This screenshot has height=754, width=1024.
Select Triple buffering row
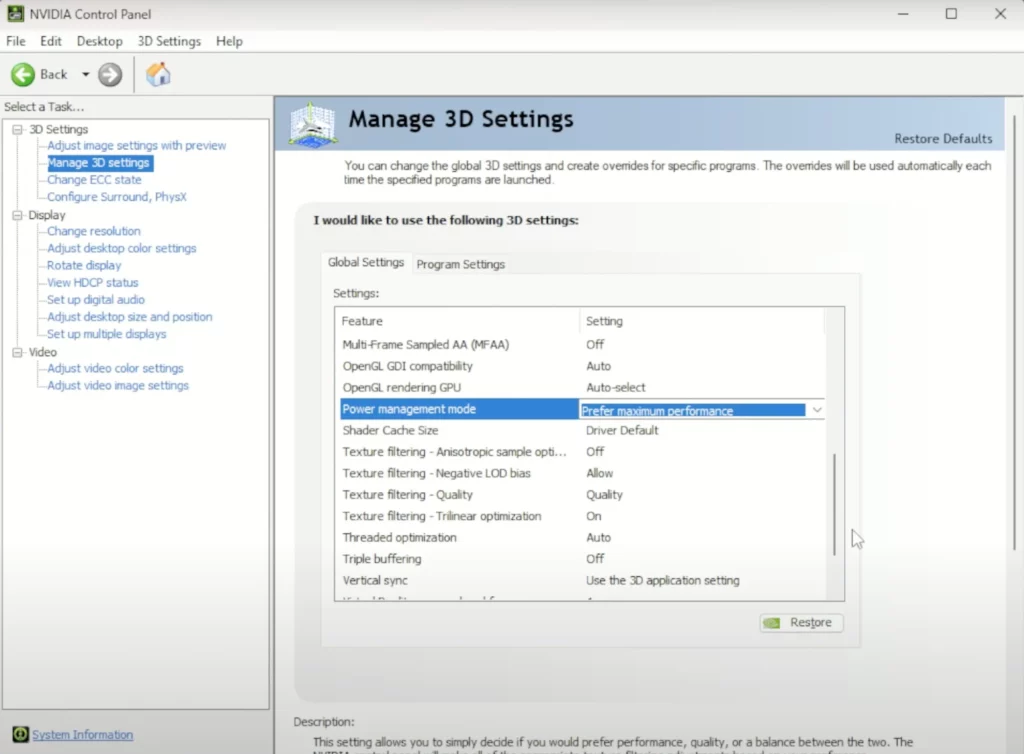pos(582,559)
